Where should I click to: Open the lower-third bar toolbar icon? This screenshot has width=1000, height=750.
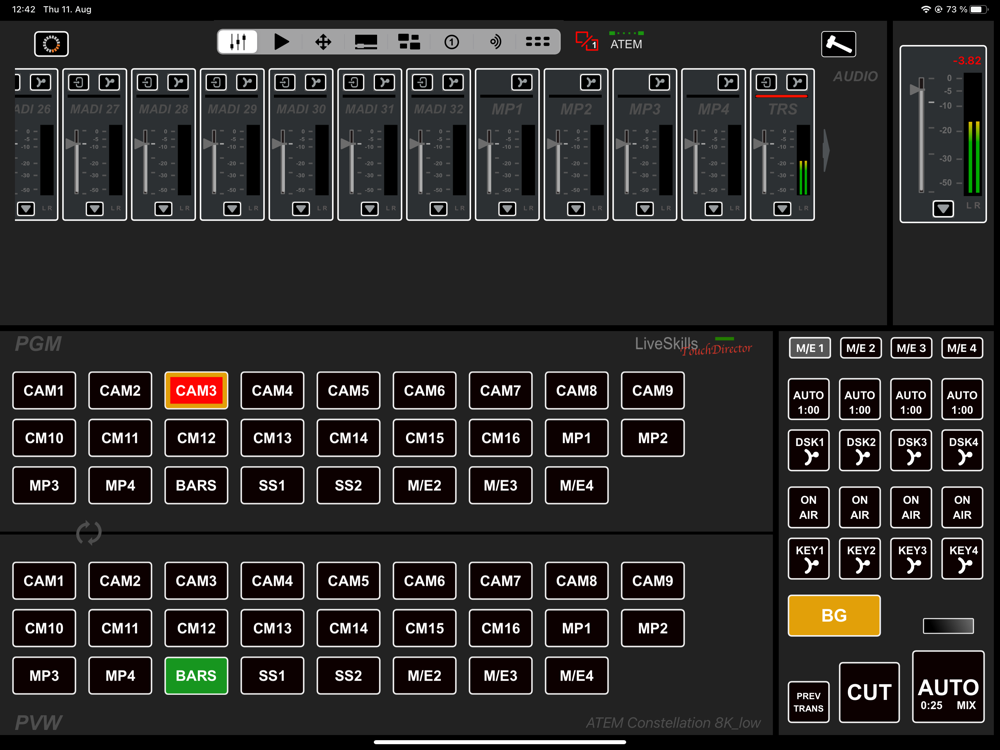pyautogui.click(x=366, y=42)
